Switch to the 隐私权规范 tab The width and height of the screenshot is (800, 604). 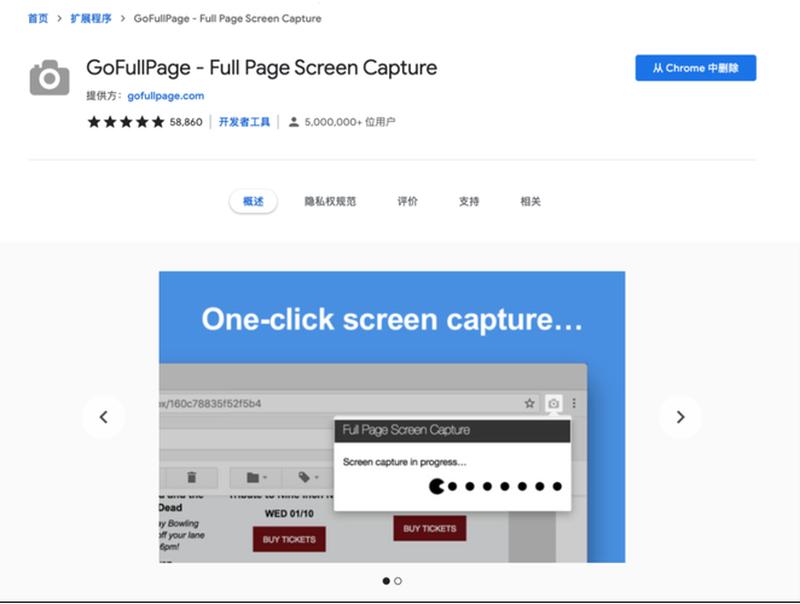point(330,202)
